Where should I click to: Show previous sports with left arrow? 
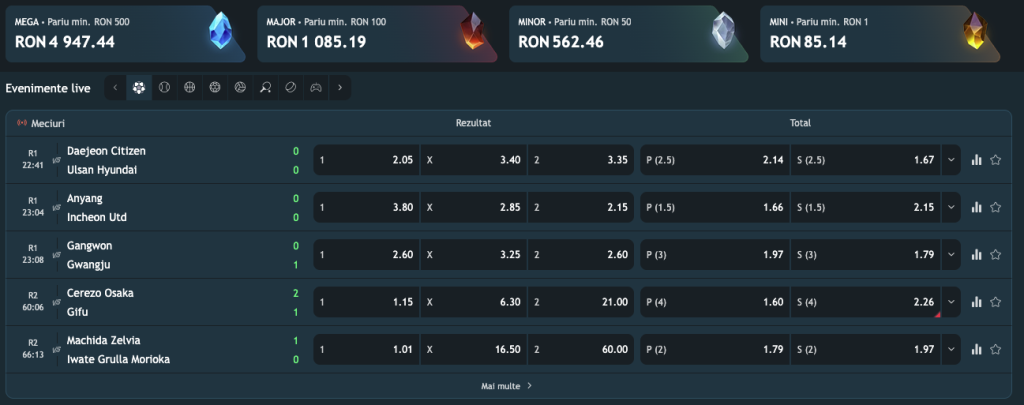point(115,88)
